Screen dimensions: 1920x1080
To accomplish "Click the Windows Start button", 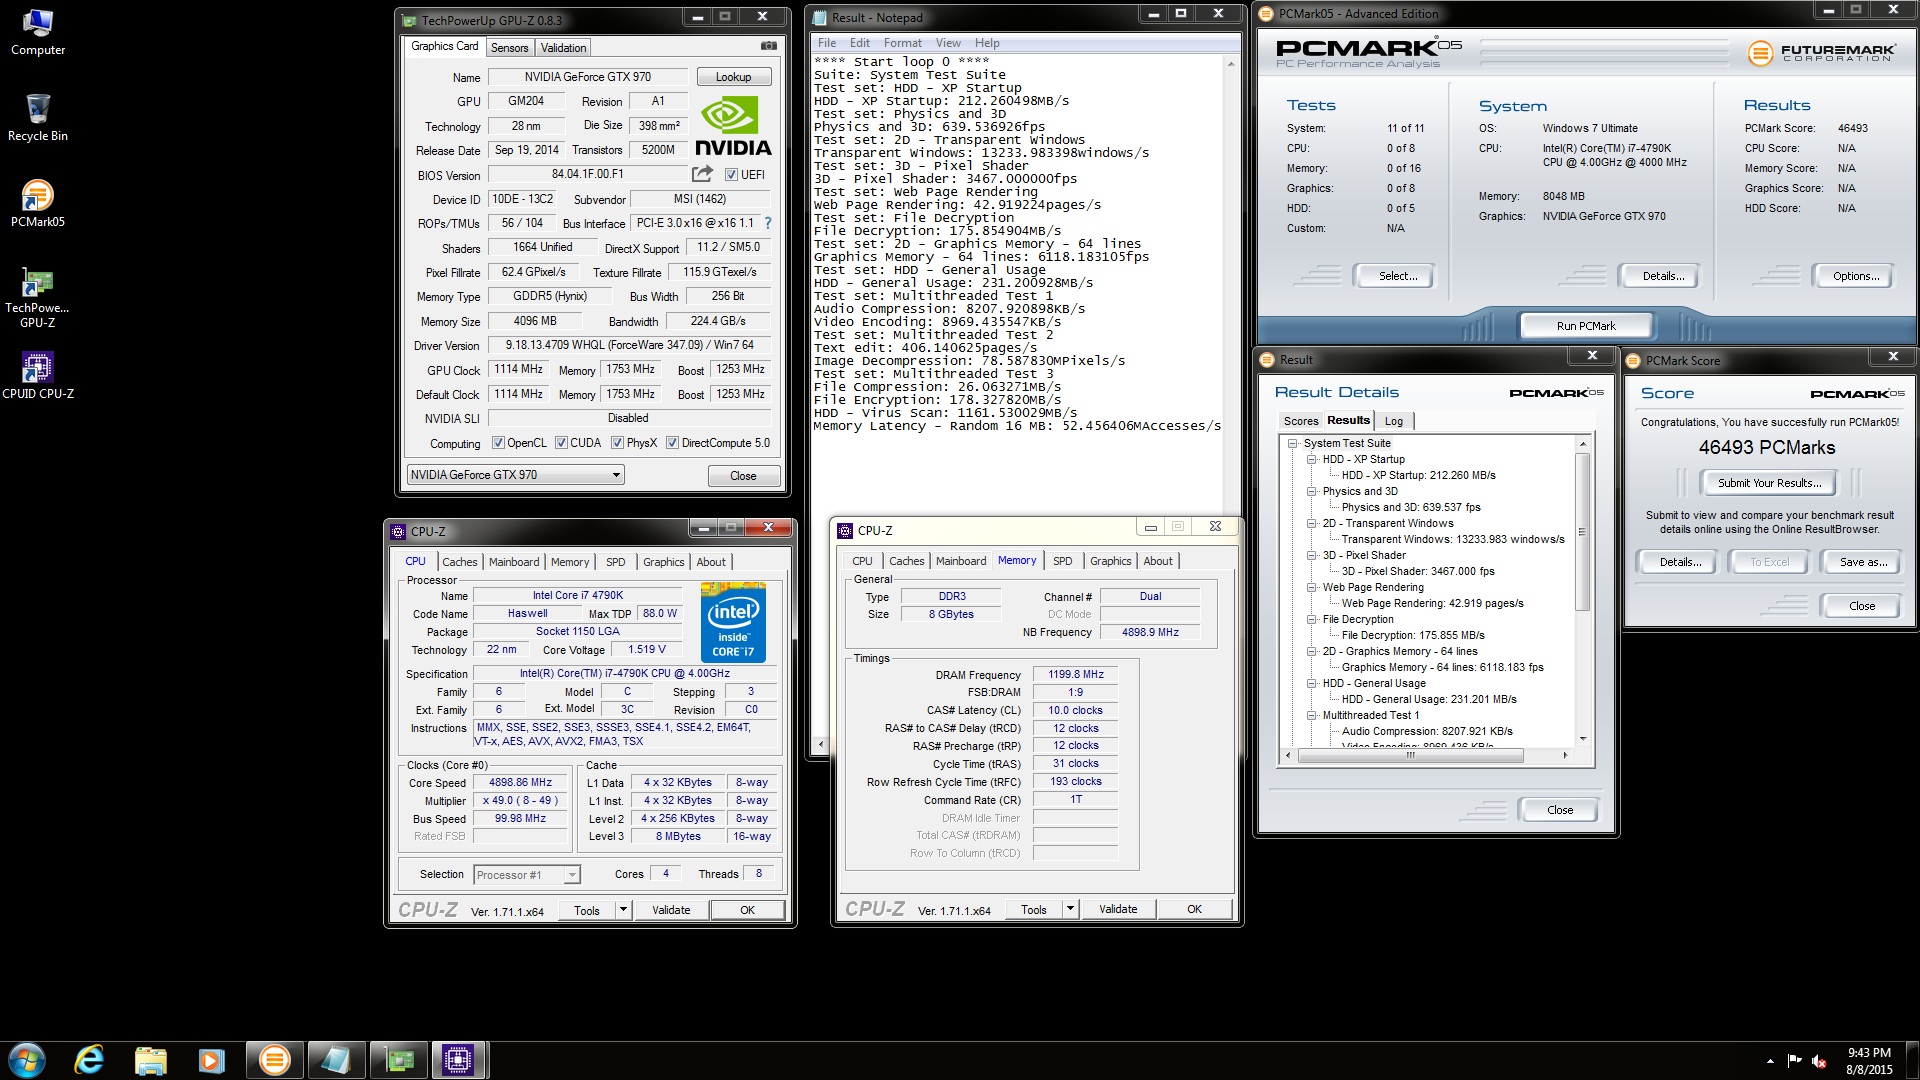I will (x=27, y=1060).
